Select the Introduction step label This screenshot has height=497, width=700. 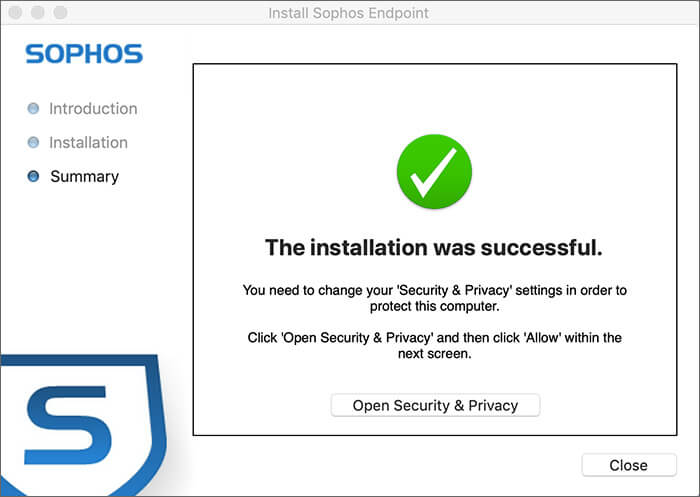coord(93,108)
